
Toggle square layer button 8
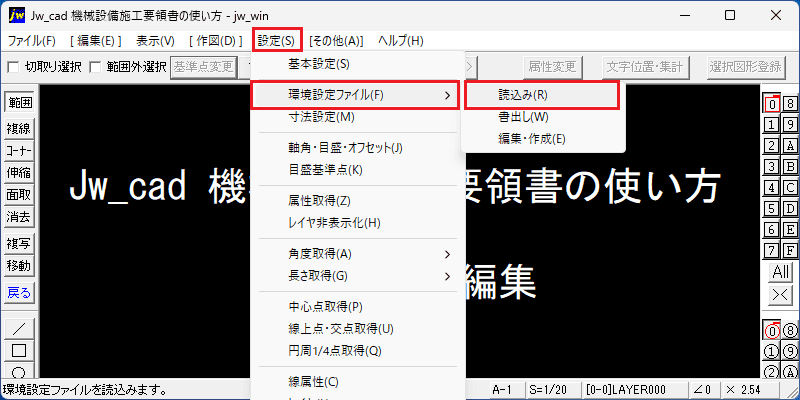tap(790, 104)
